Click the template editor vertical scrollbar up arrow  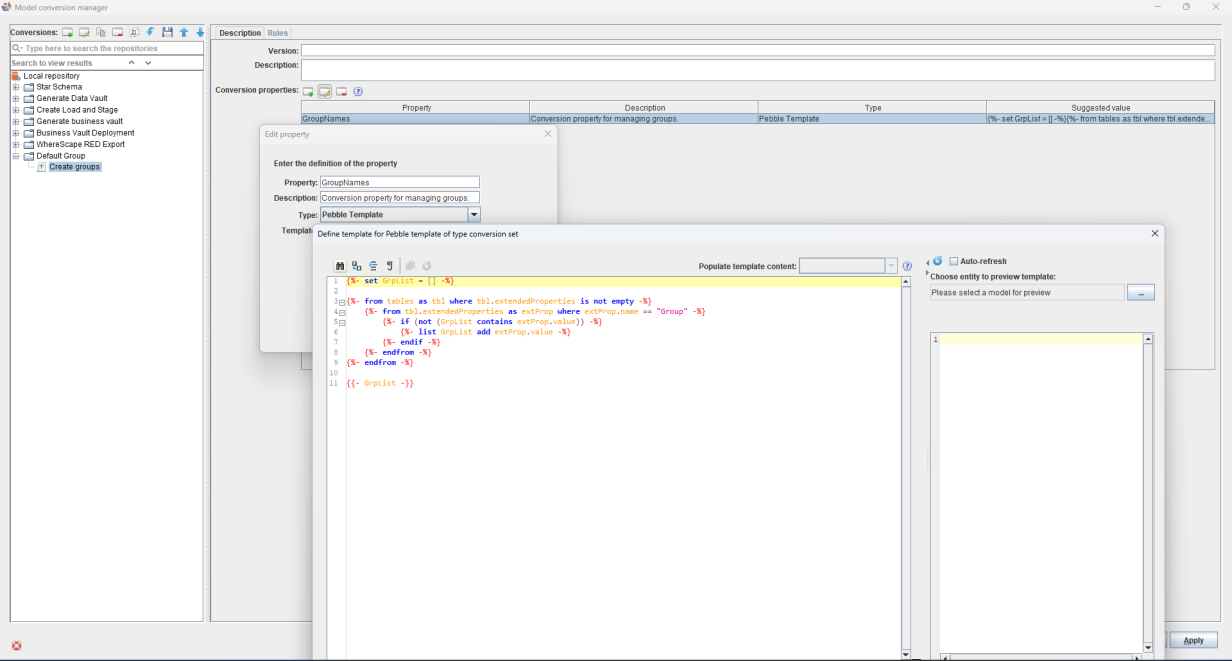click(x=906, y=282)
